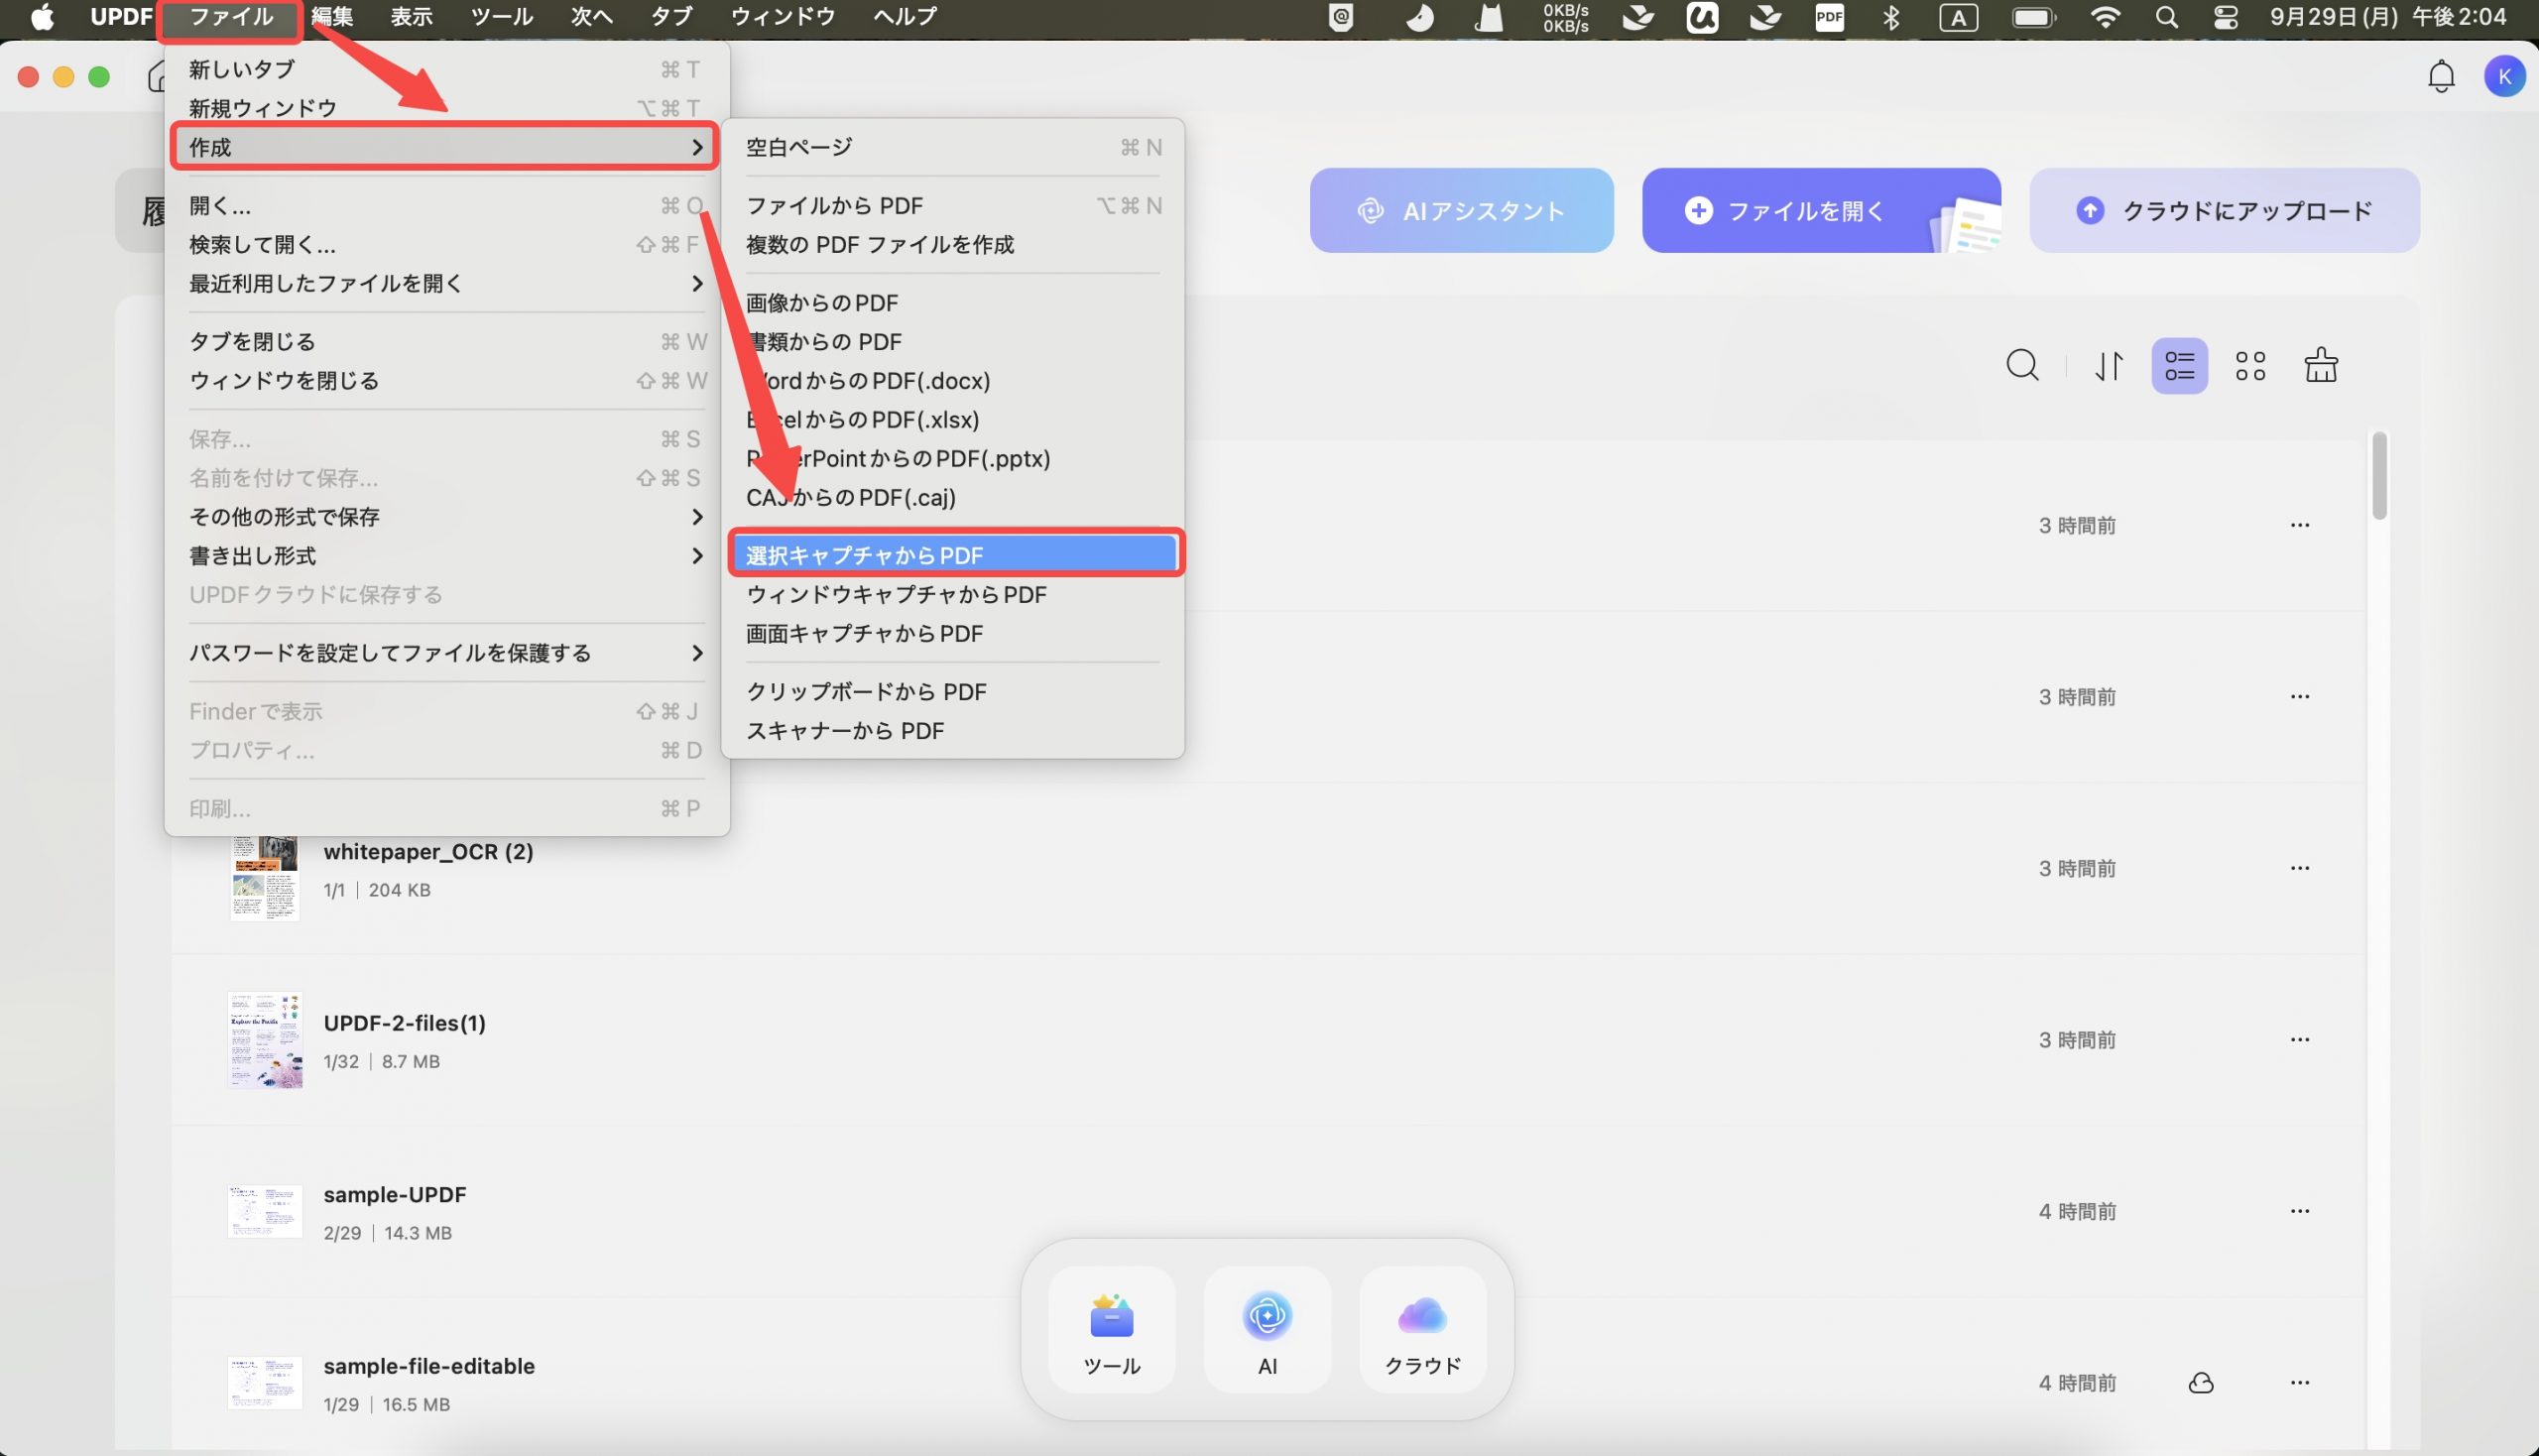Open UPDF-2-files(1) thumbnail
Viewport: 2539px width, 1456px height.
pos(265,1040)
